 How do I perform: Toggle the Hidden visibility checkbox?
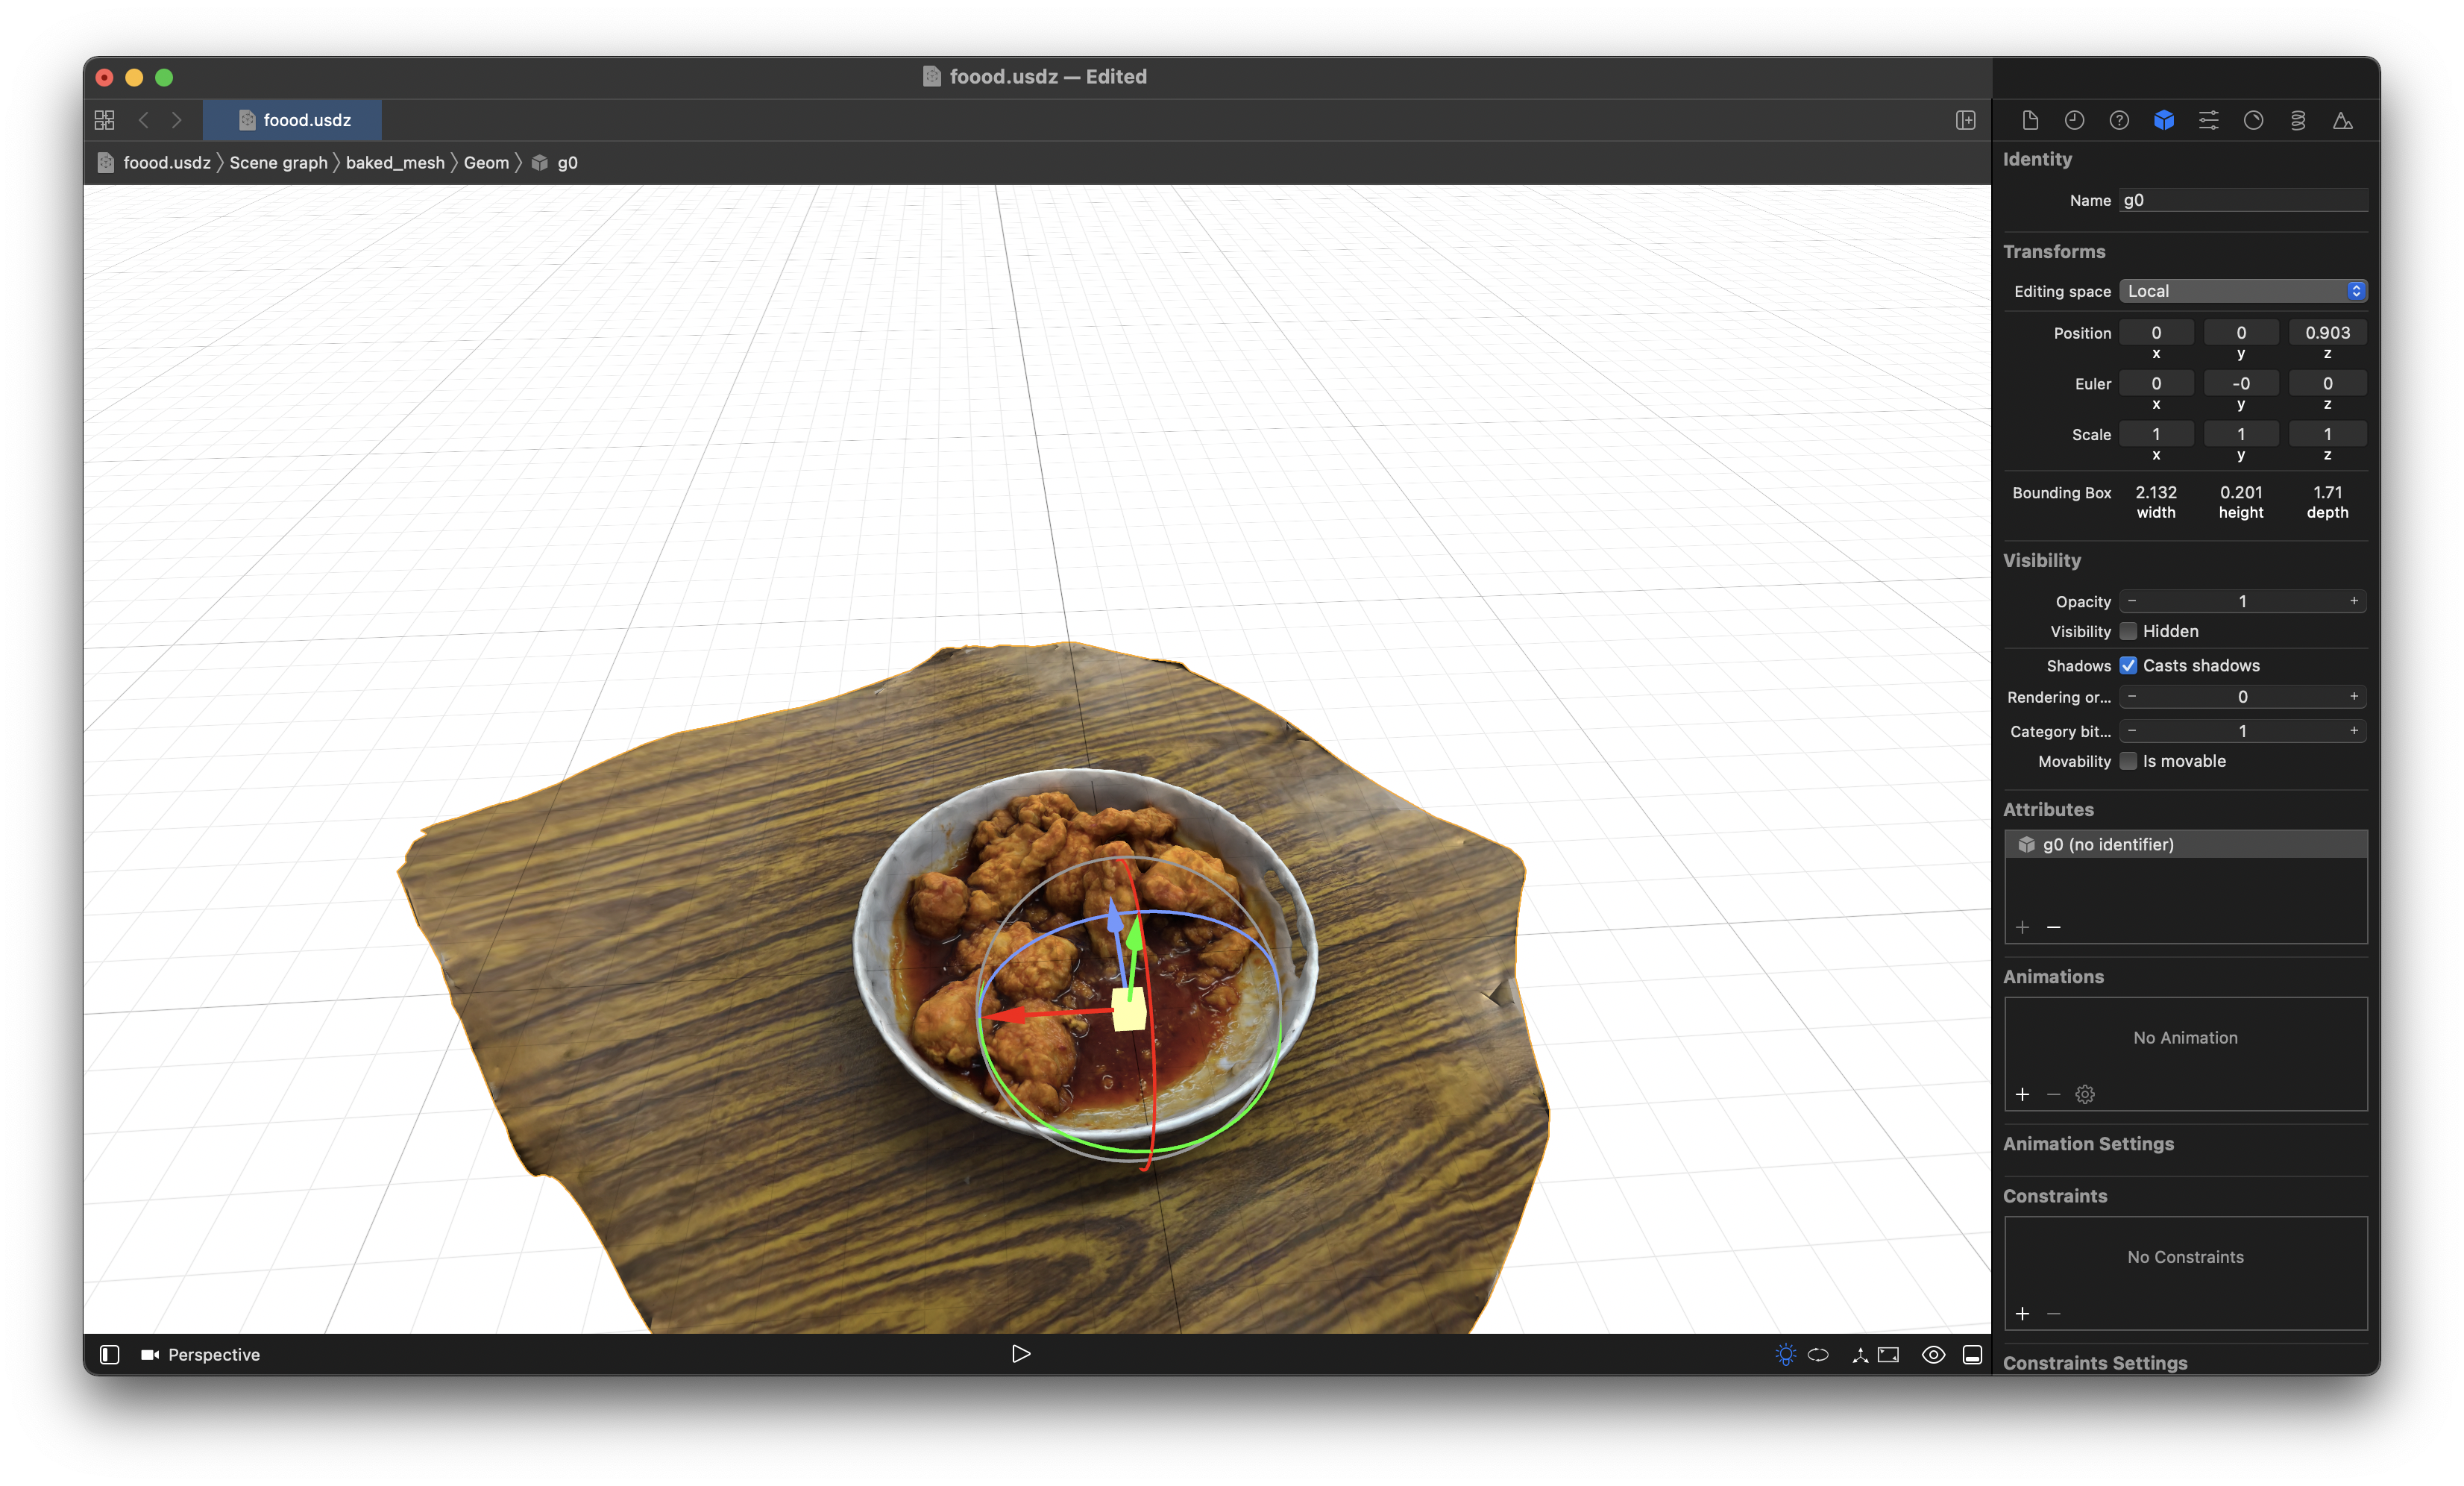[x=2128, y=631]
